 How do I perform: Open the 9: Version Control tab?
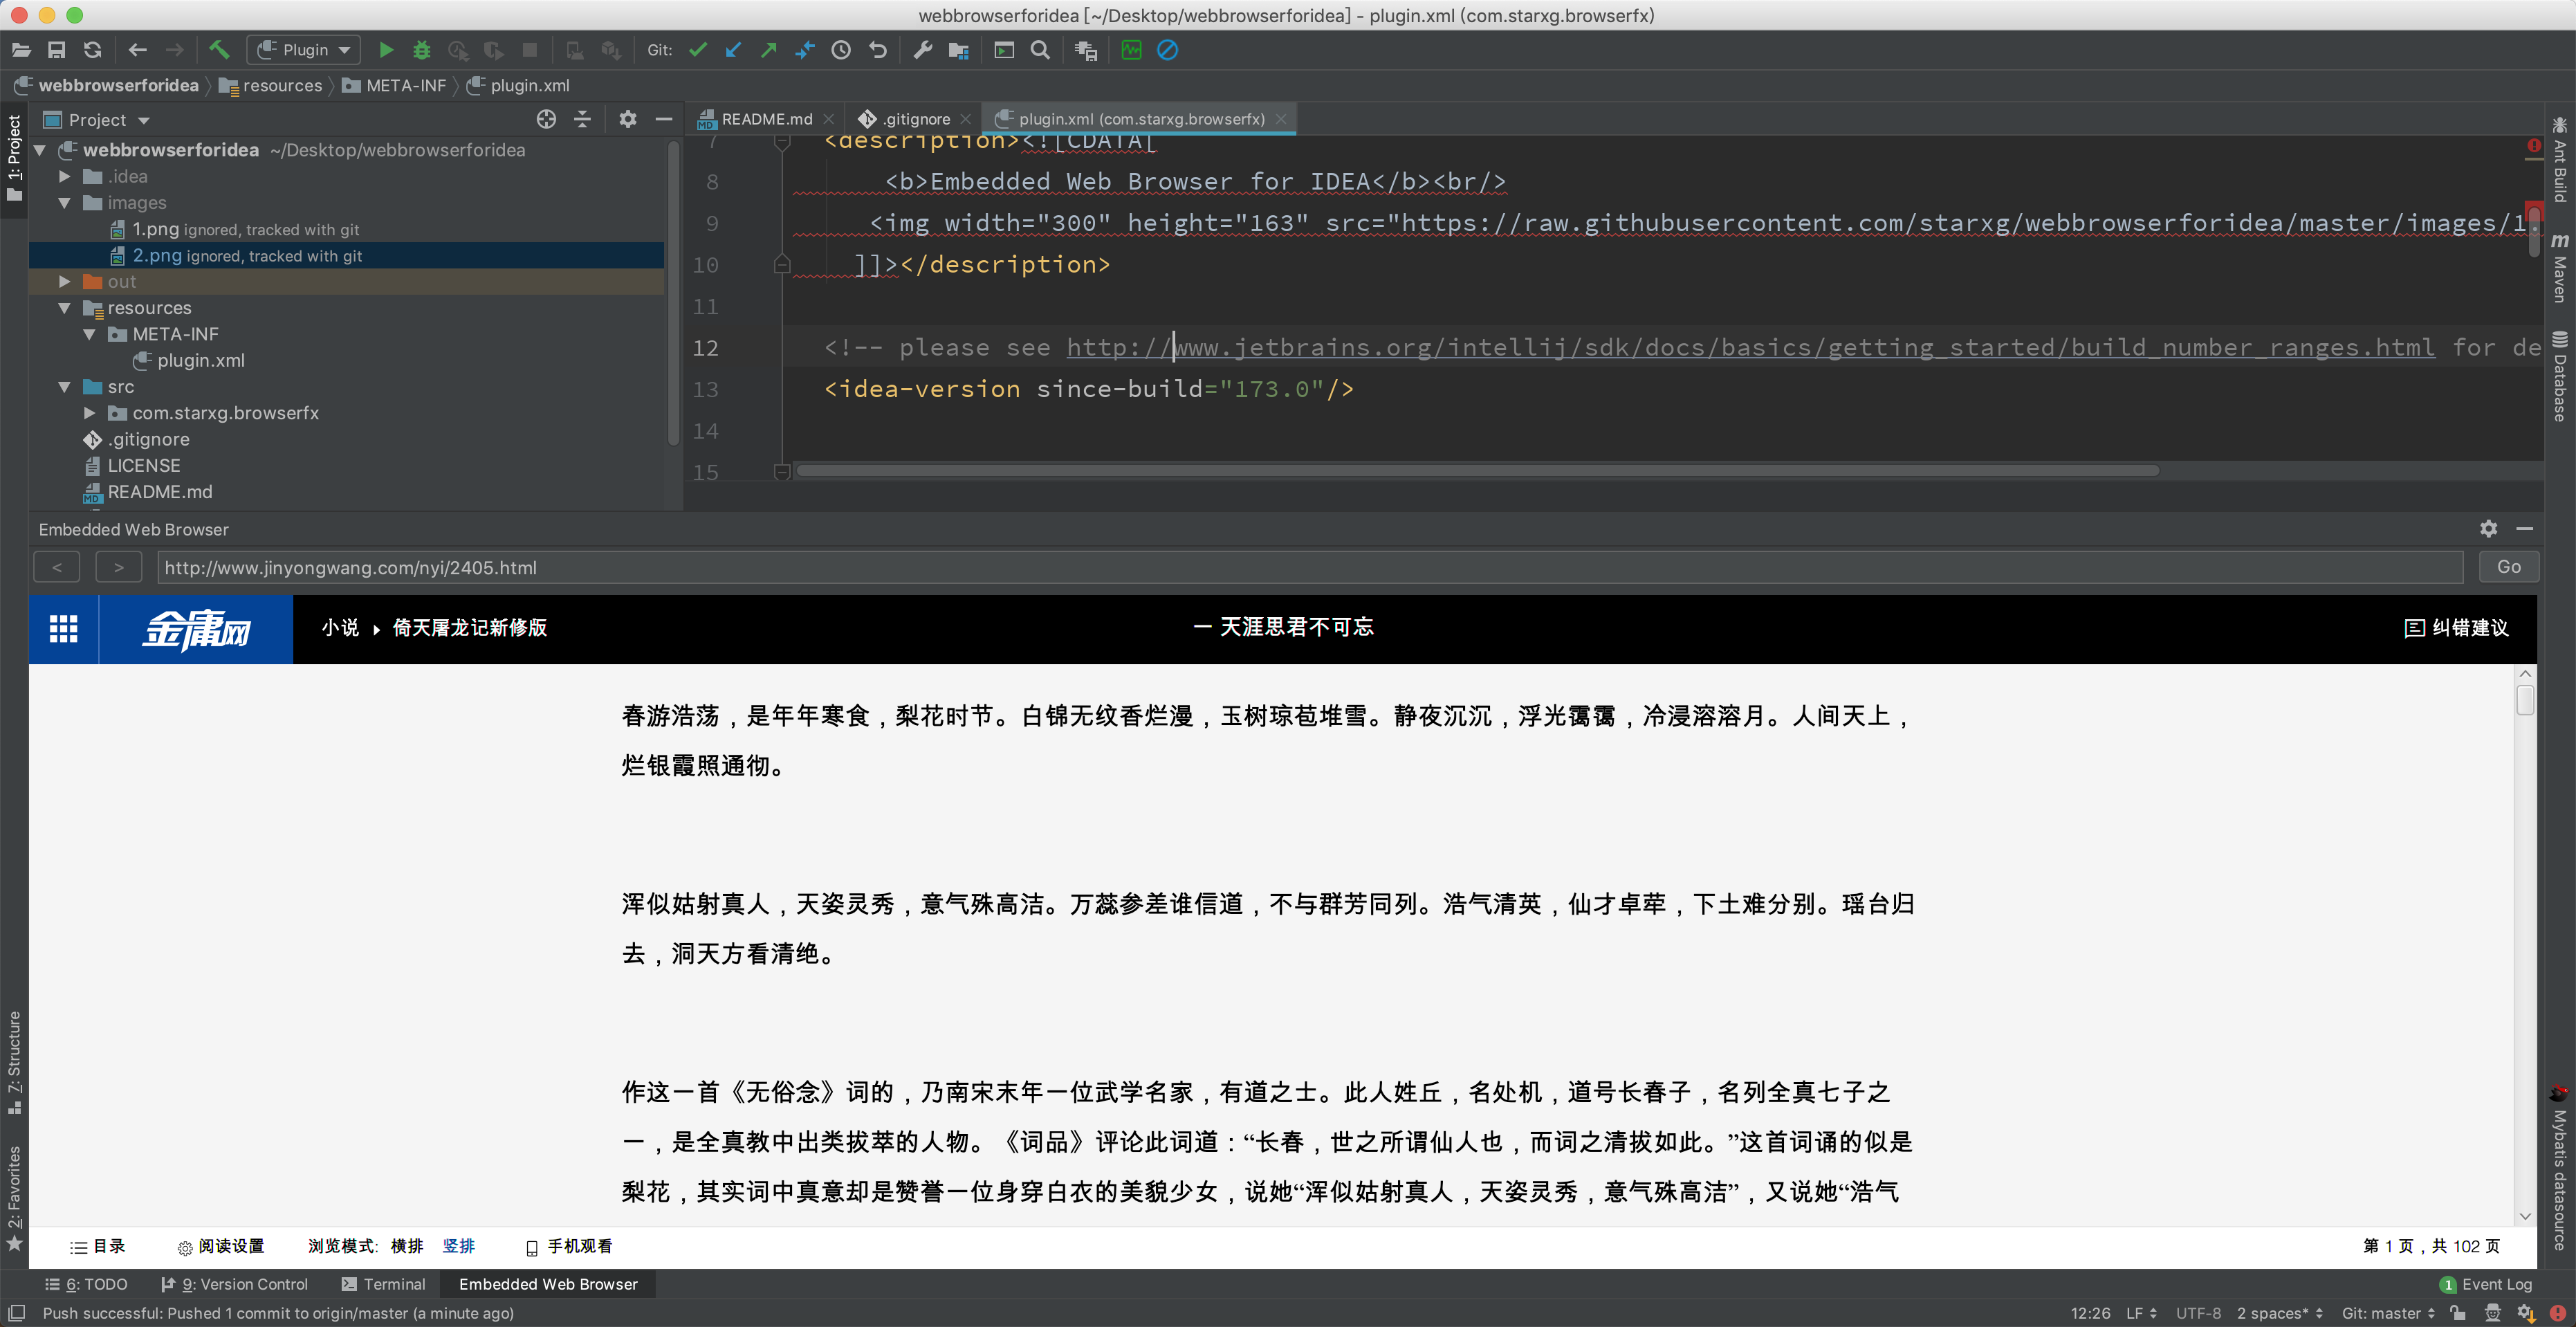click(235, 1284)
